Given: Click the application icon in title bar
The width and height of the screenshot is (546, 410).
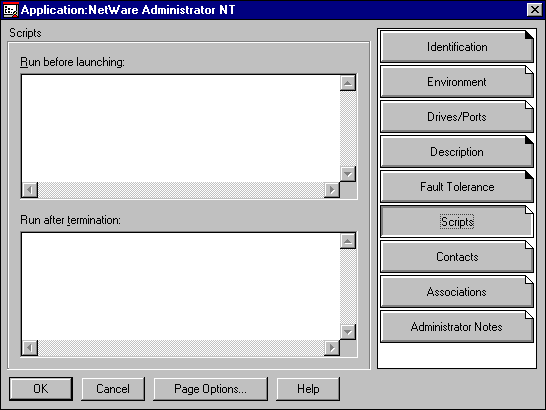Looking at the screenshot, I should (10, 10).
